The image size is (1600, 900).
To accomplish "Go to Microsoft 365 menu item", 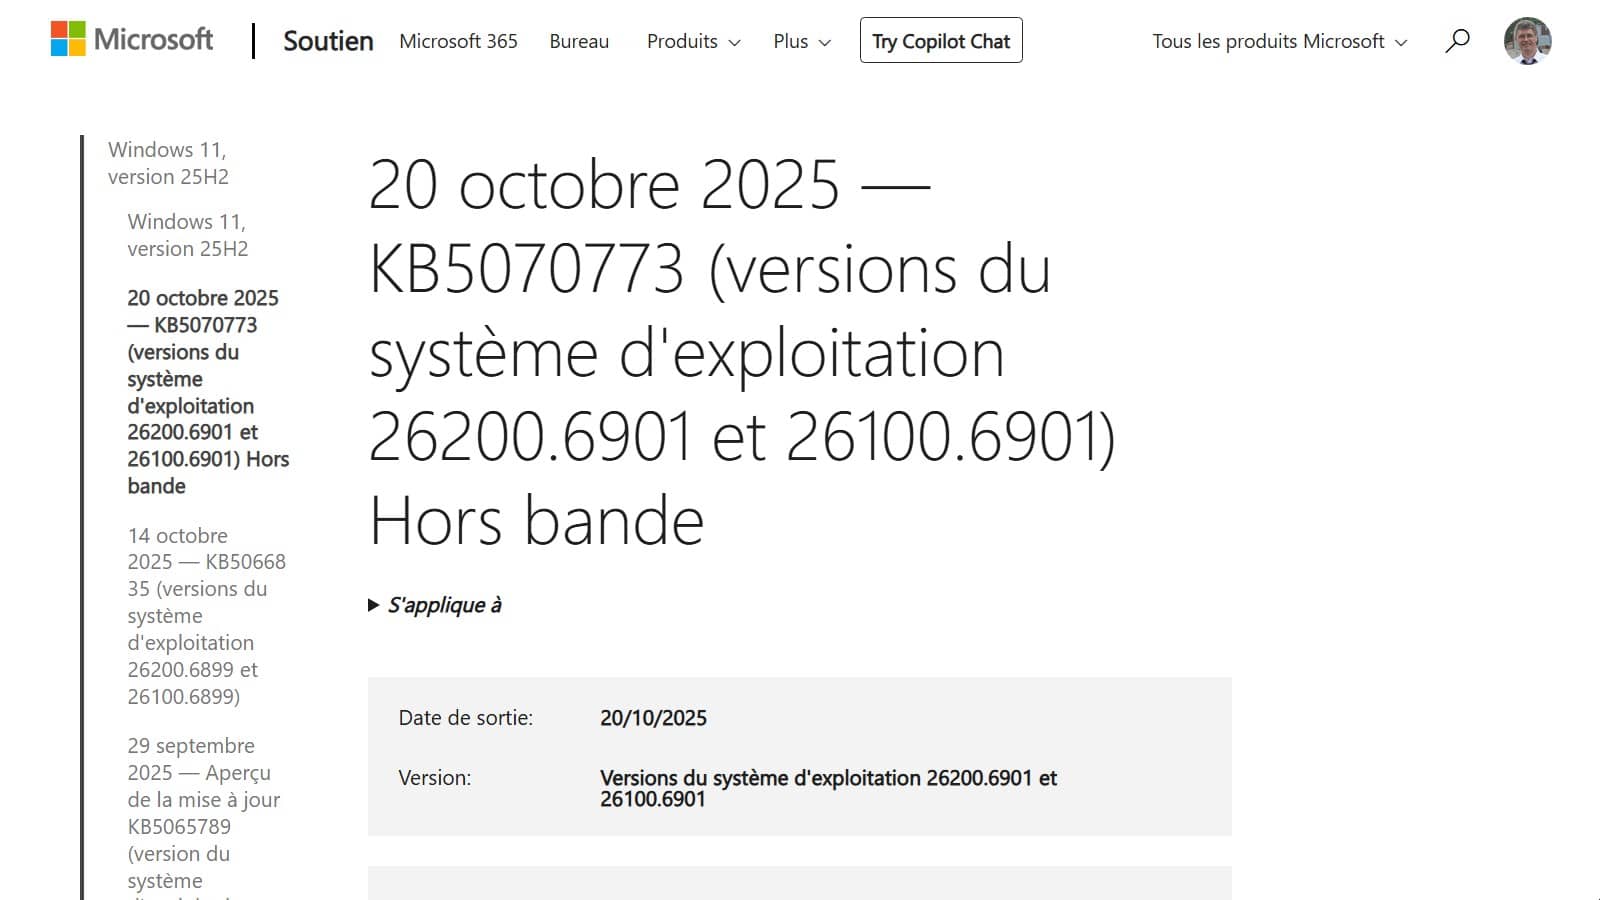I will 458,41.
